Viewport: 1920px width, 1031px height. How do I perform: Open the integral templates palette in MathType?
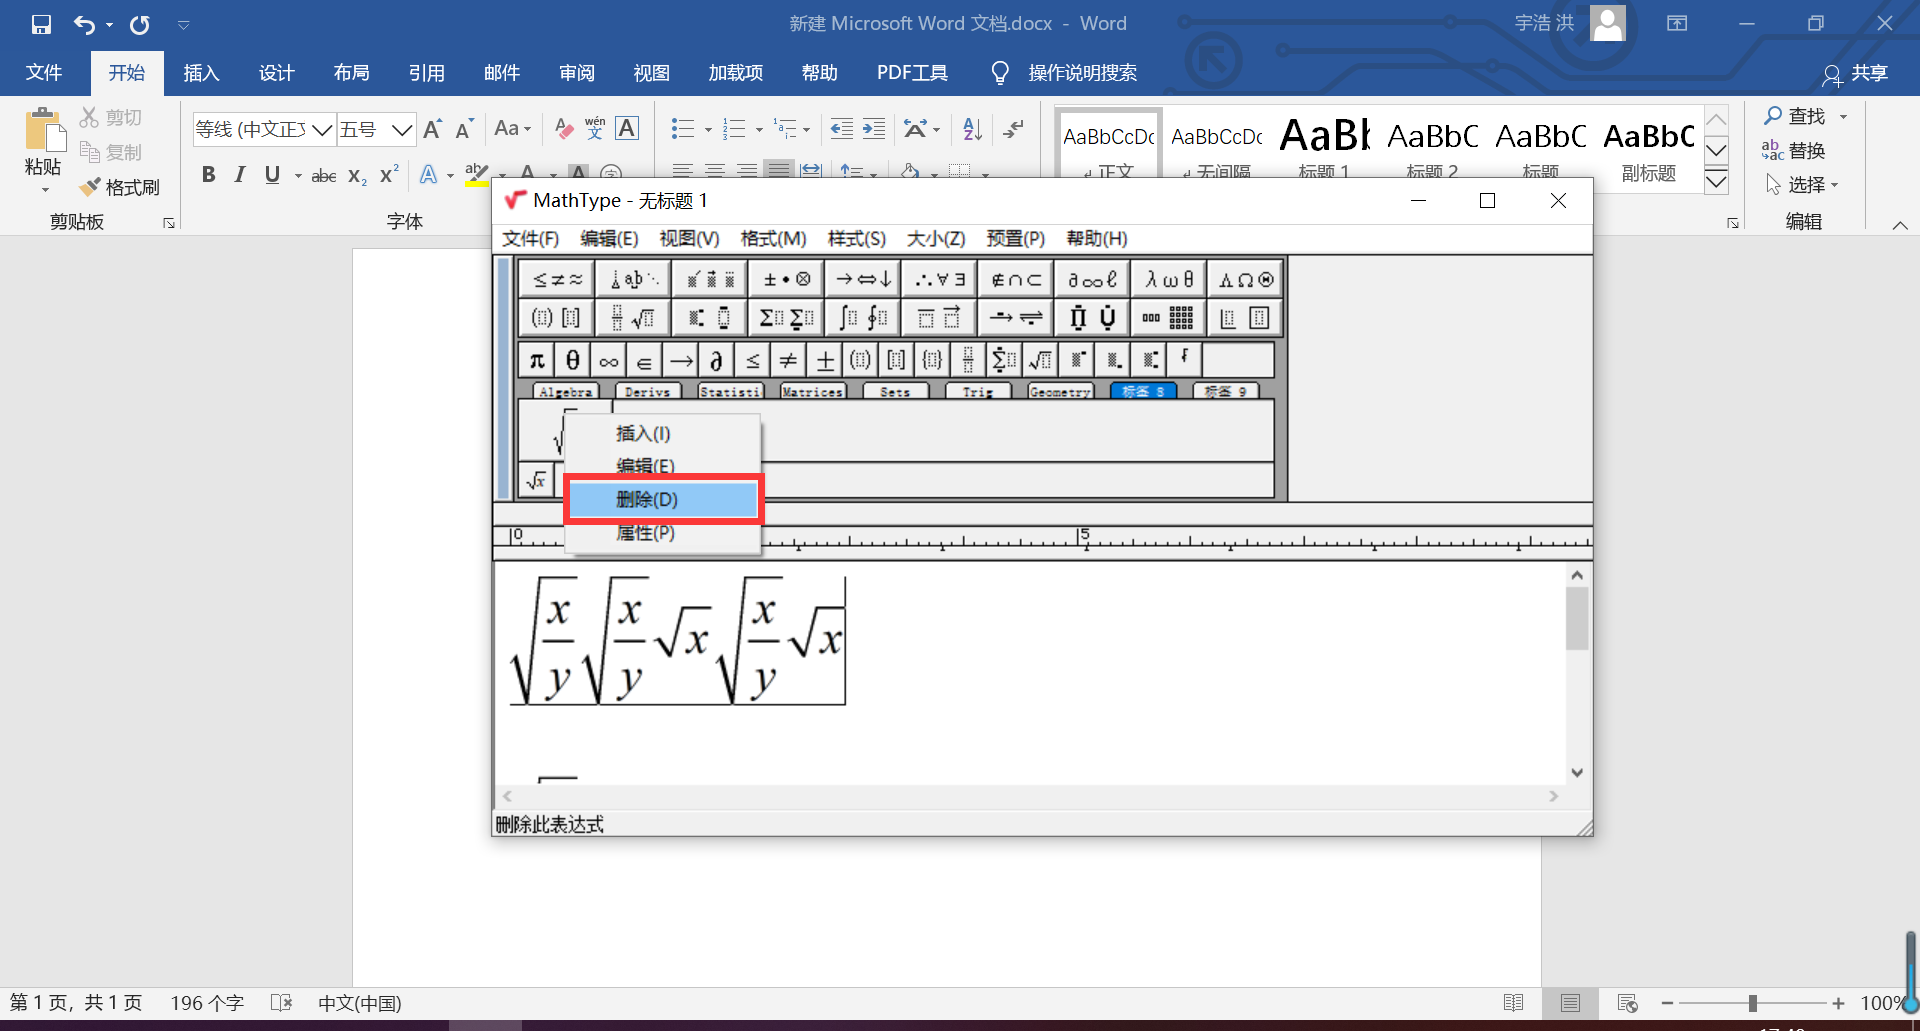863,318
